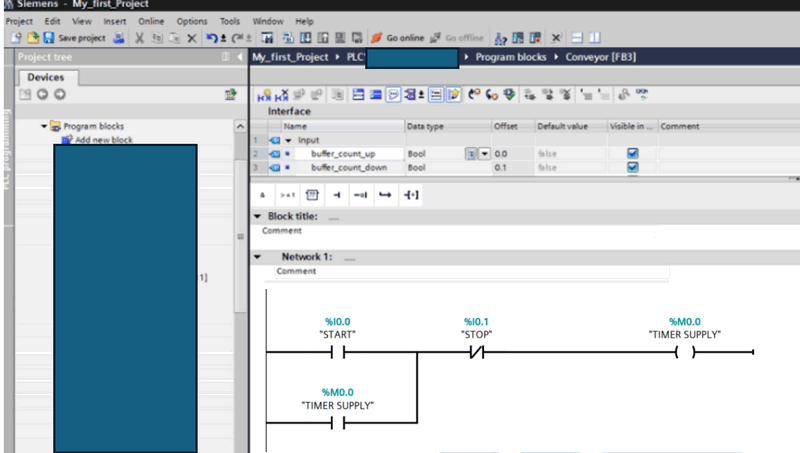
Task: Collapse the Project tree panel arrow
Action: click(x=239, y=57)
